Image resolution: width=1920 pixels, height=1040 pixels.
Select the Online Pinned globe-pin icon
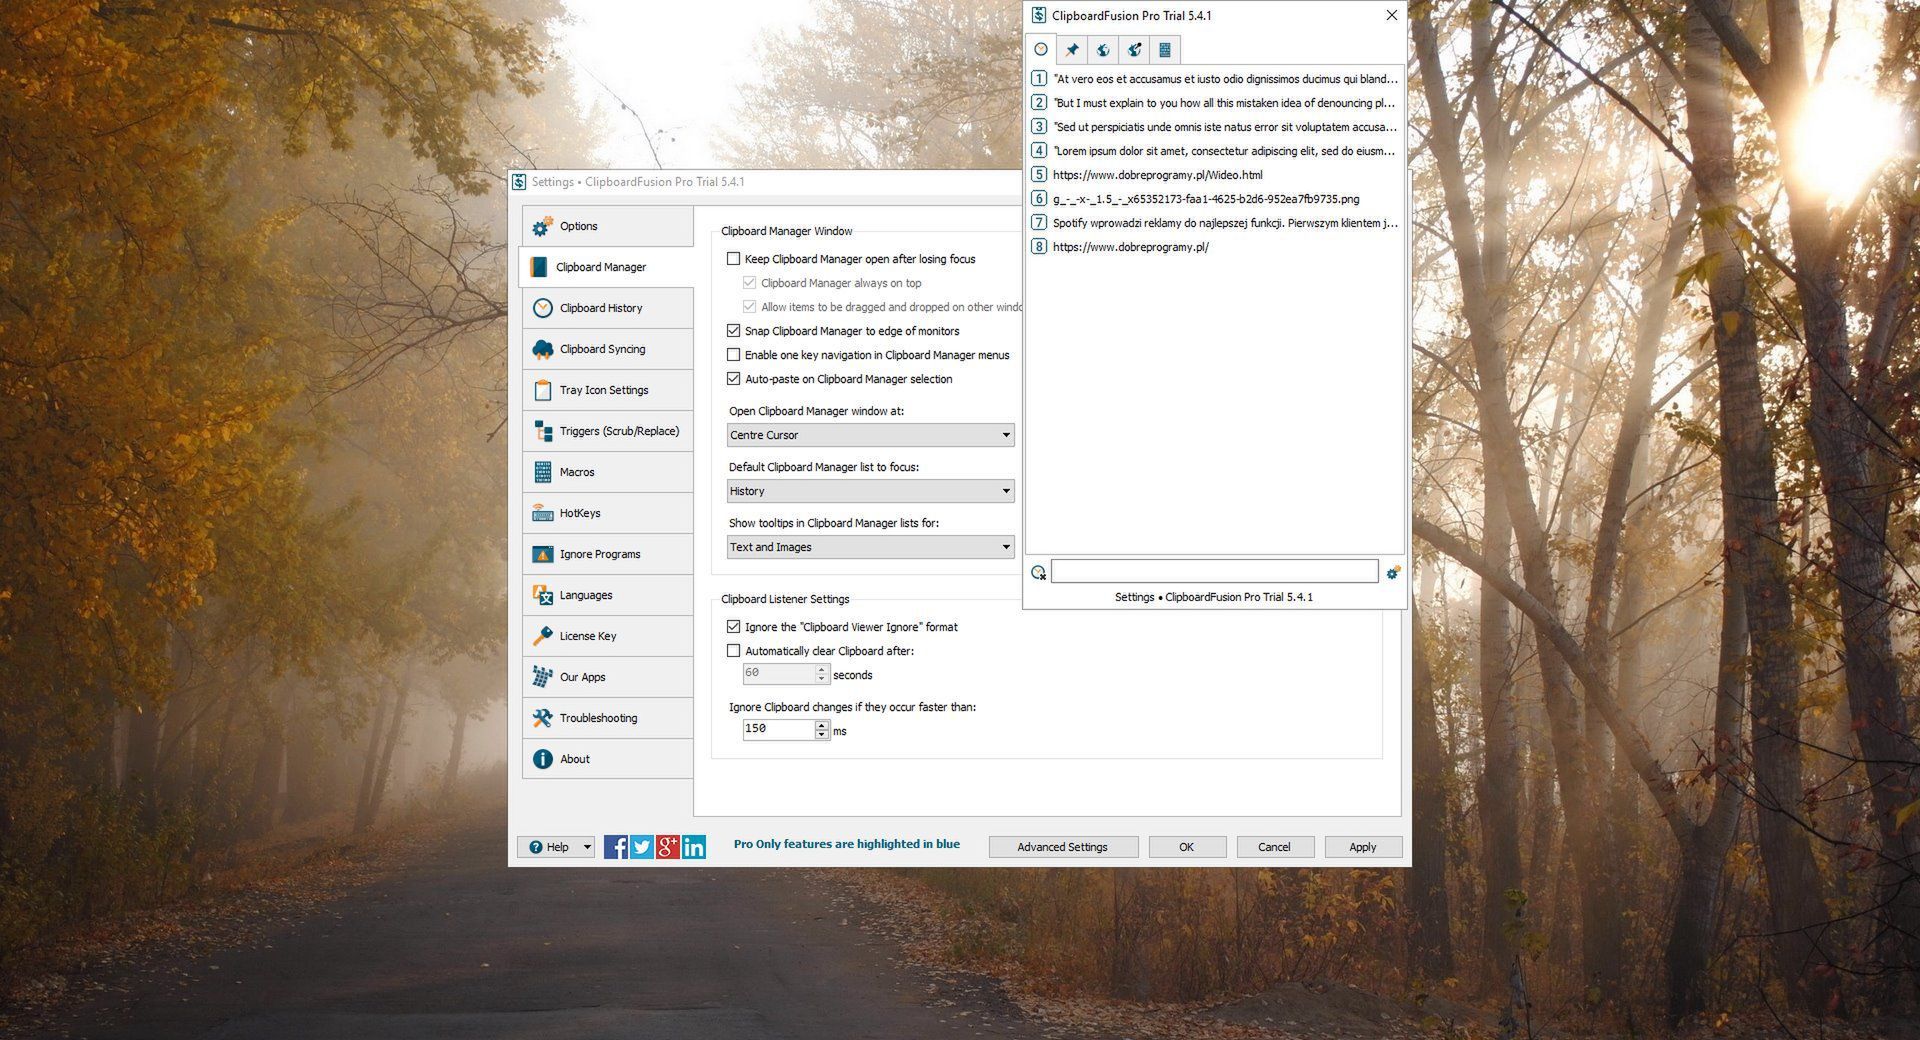1134,49
